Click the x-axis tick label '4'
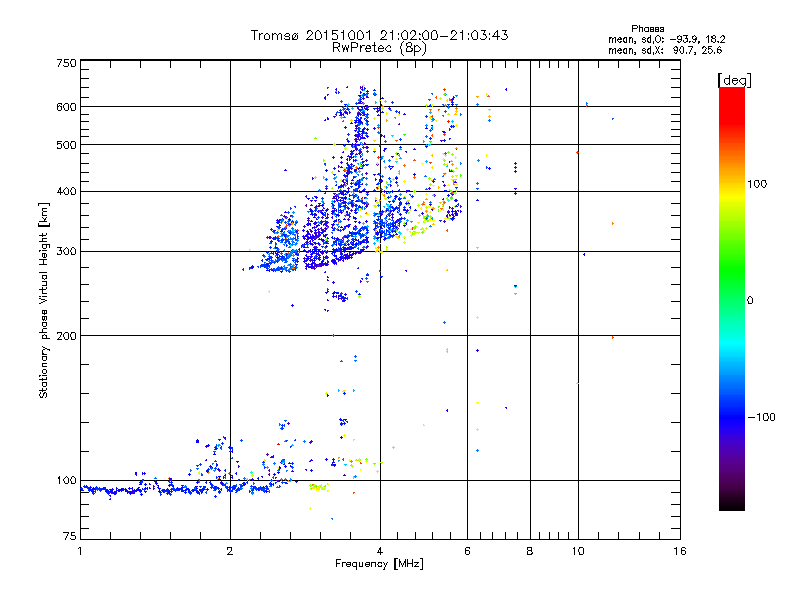Screen dimensions: 800x600 coord(380,551)
